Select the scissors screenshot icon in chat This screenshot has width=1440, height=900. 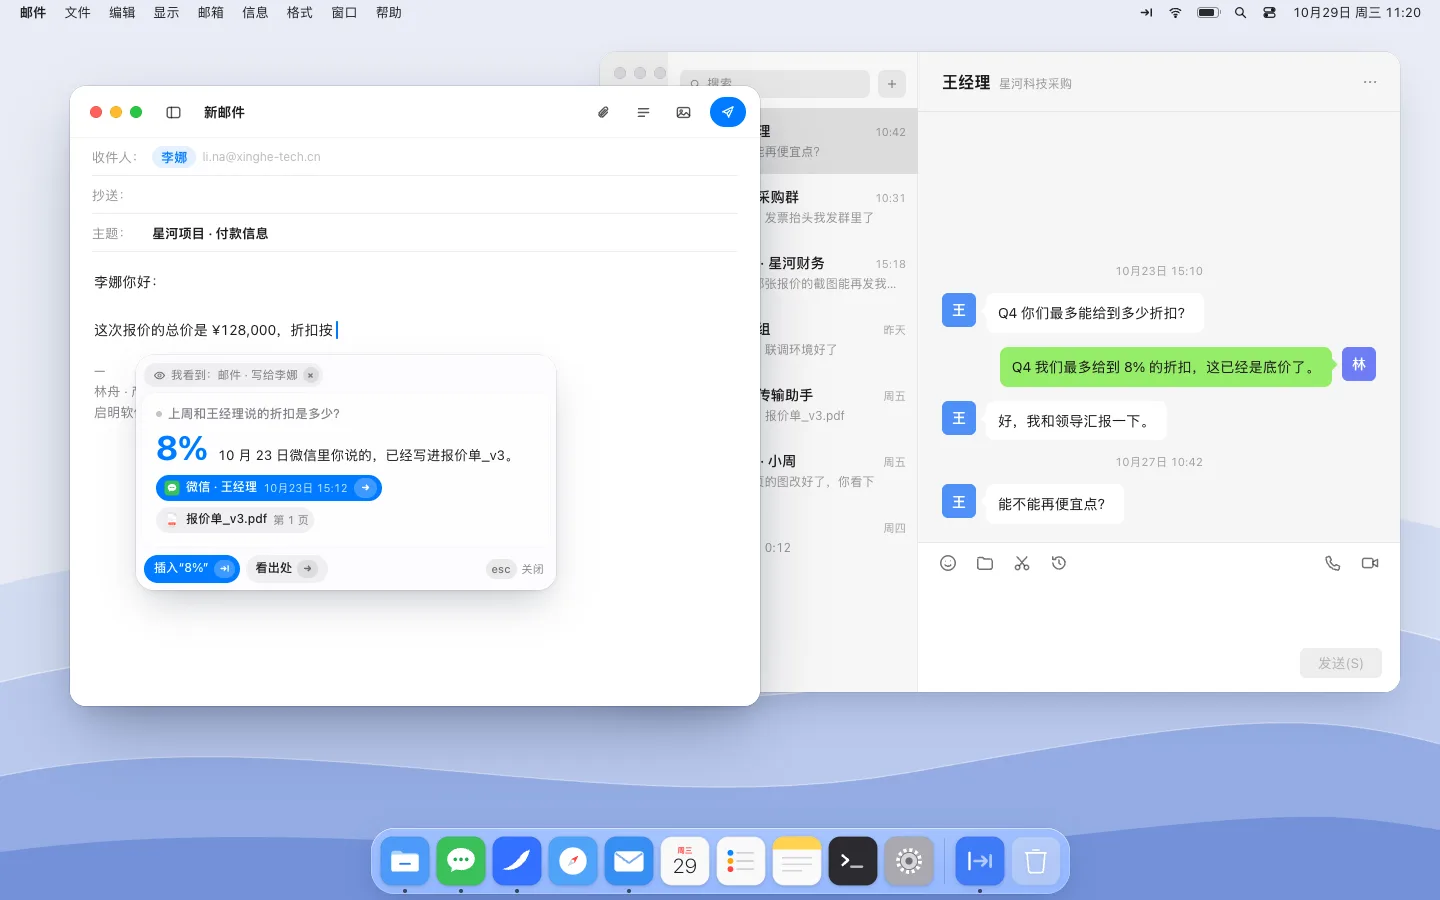[x=1022, y=563]
